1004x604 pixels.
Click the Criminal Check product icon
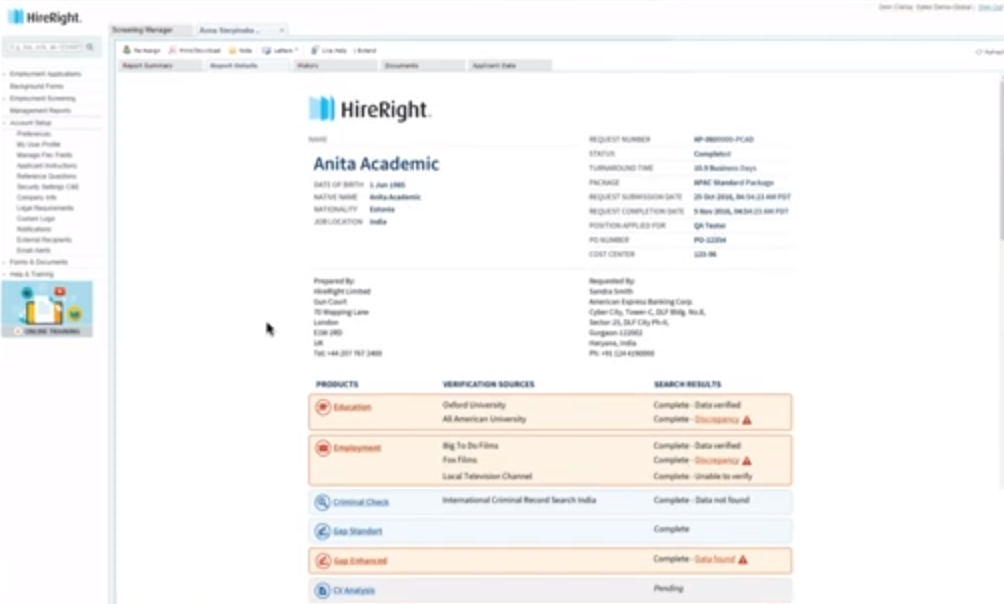tap(322, 502)
